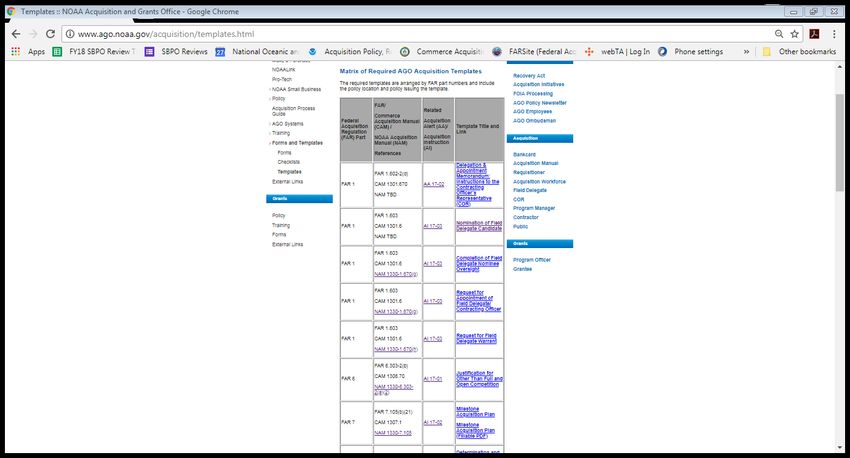The image size is (850, 458).
Task: Bookmark this page with the star icon
Action: click(795, 34)
